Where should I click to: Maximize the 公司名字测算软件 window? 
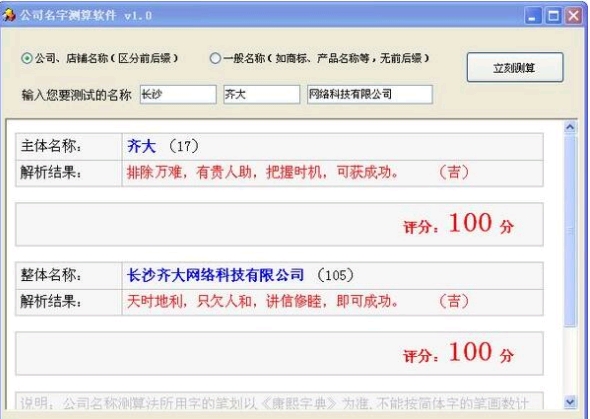[553, 16]
